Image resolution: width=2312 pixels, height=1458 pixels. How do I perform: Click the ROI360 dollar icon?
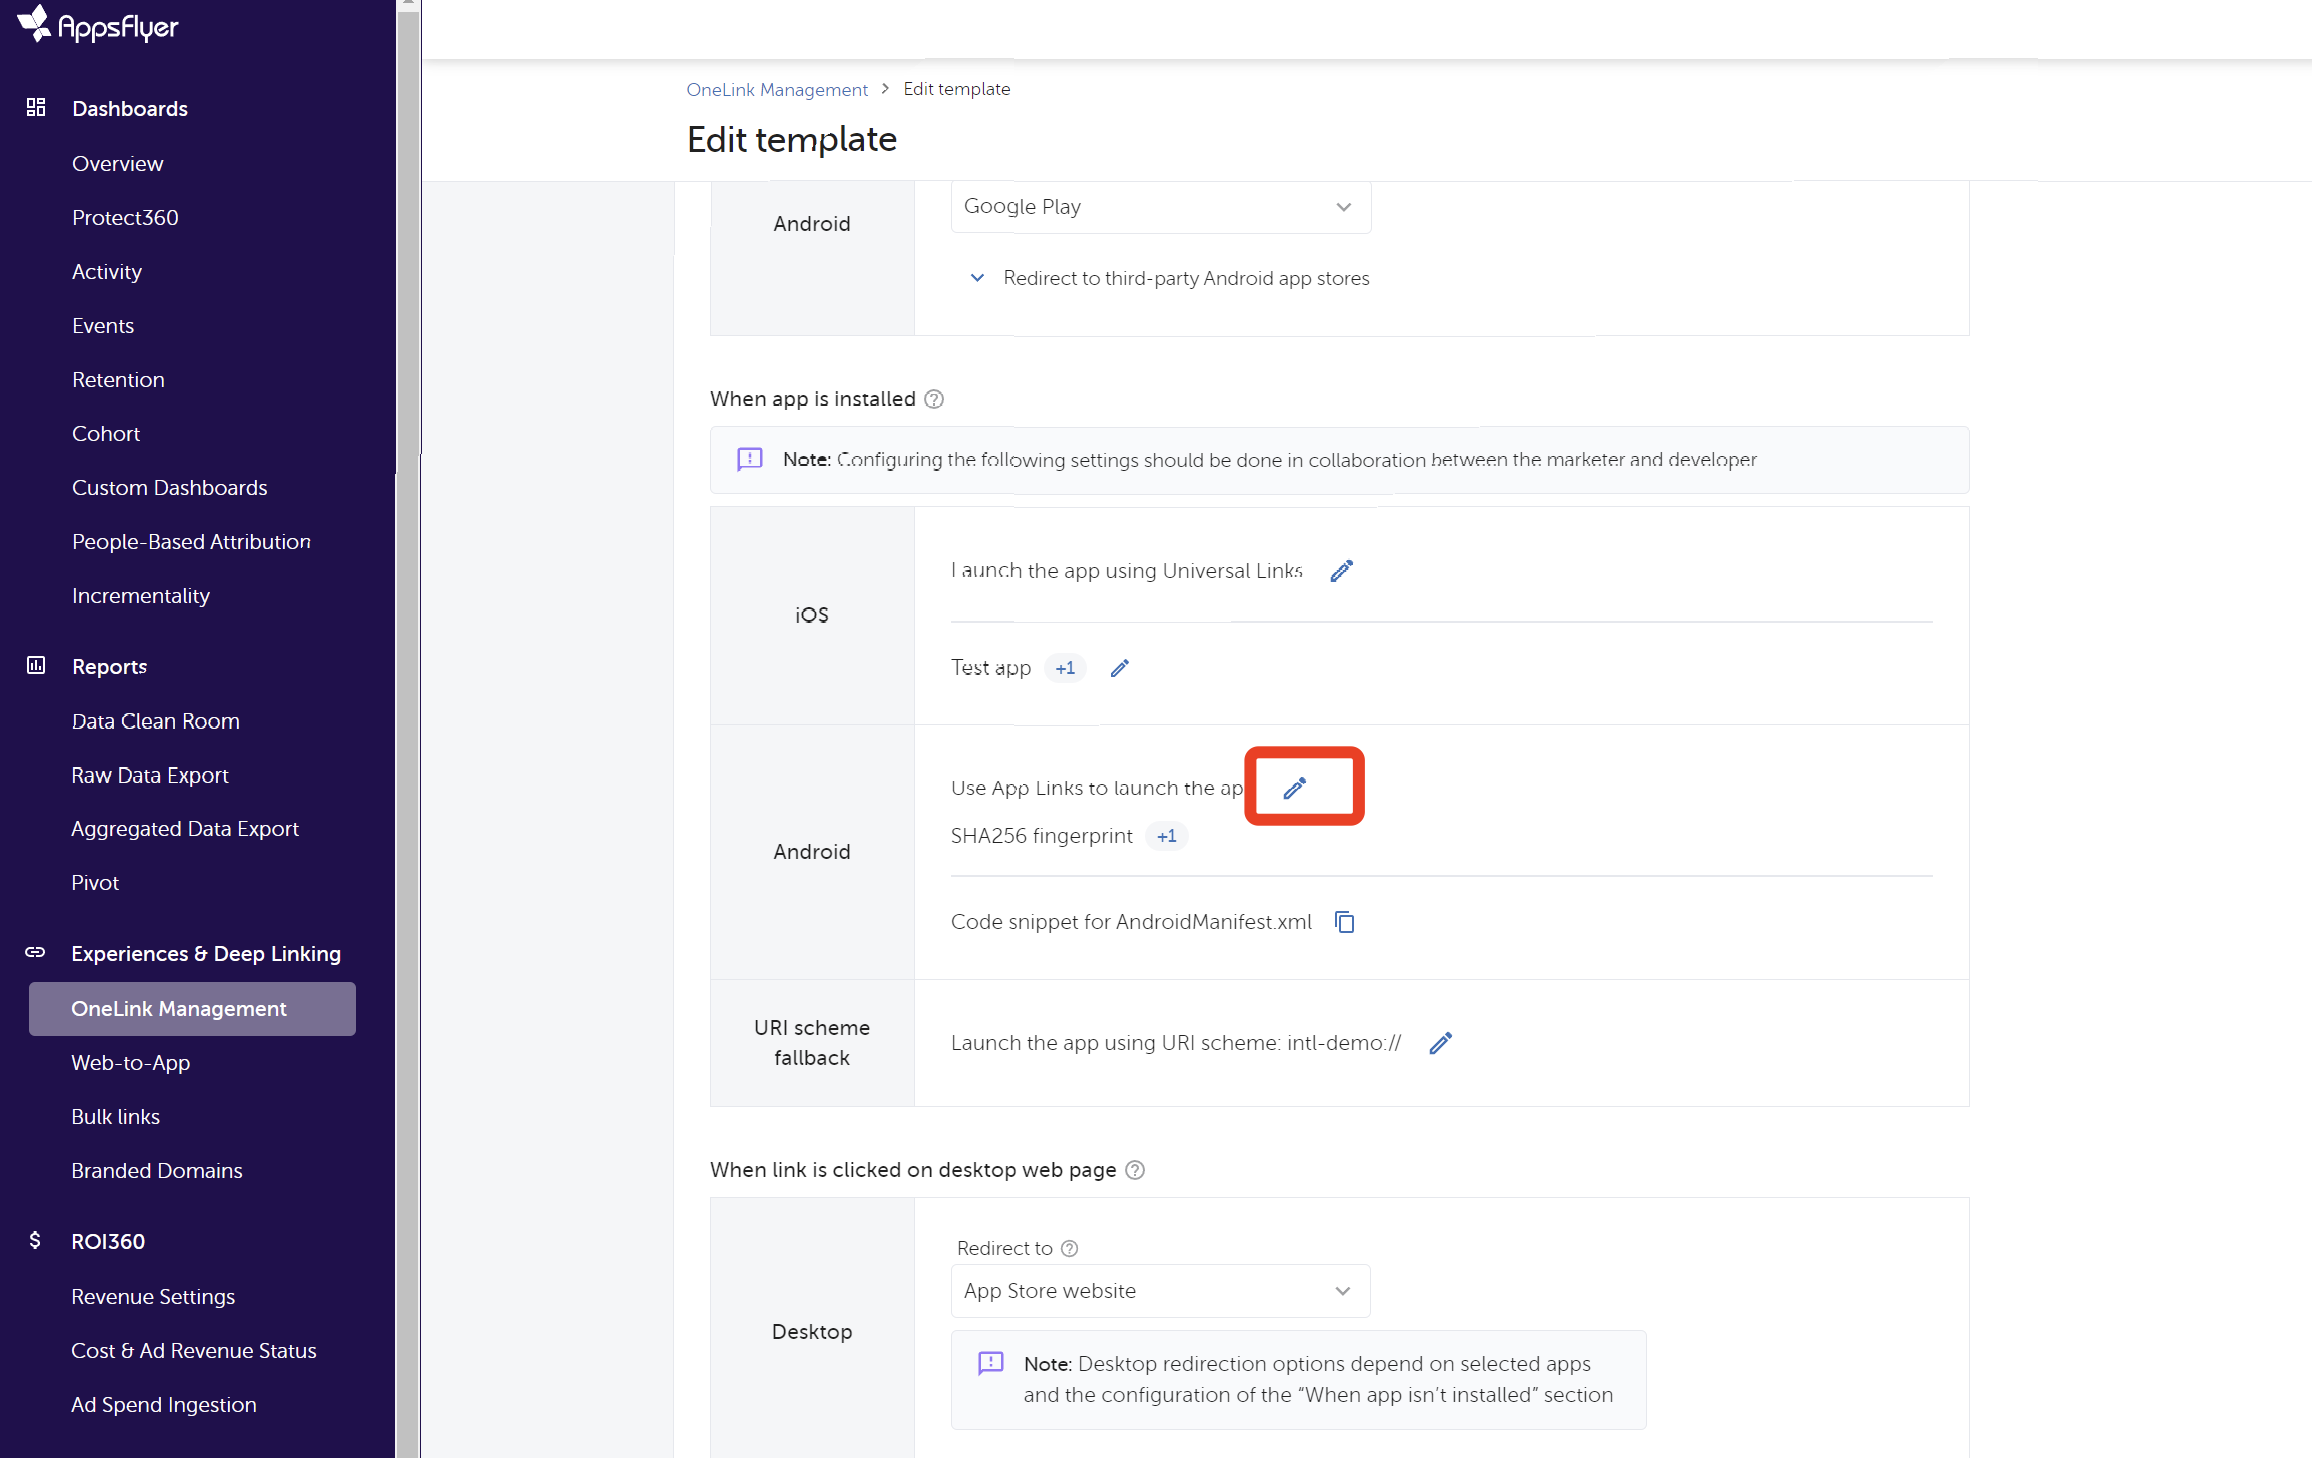coord(36,1240)
